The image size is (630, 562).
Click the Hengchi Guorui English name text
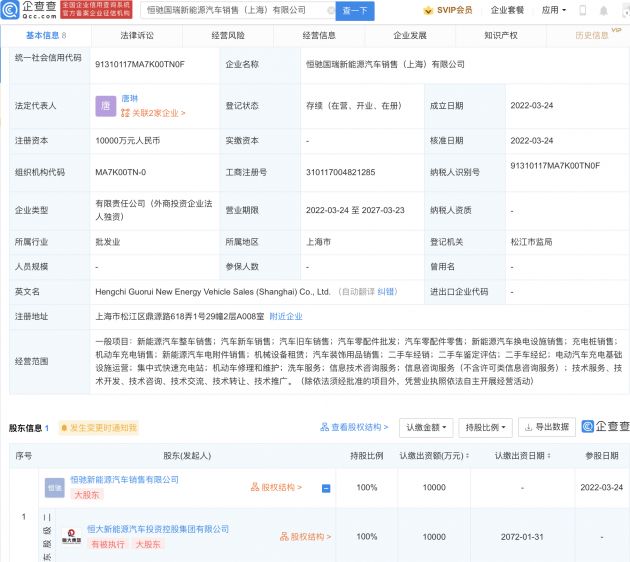(213, 292)
